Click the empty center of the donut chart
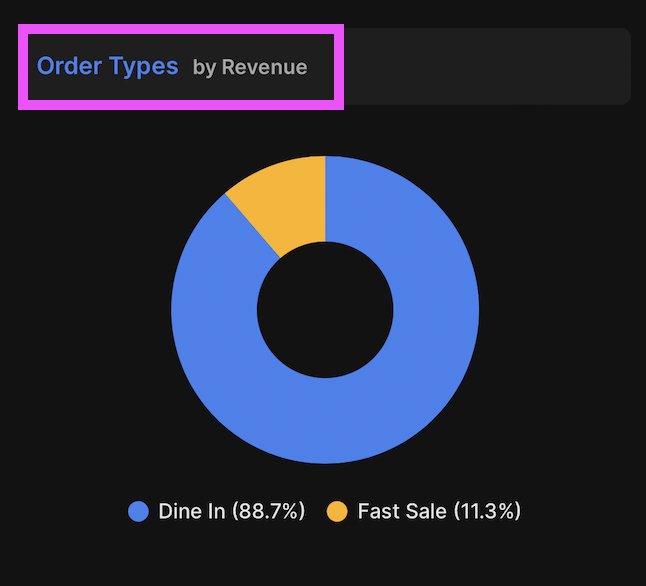Image resolution: width=646 pixels, height=586 pixels. [x=325, y=310]
